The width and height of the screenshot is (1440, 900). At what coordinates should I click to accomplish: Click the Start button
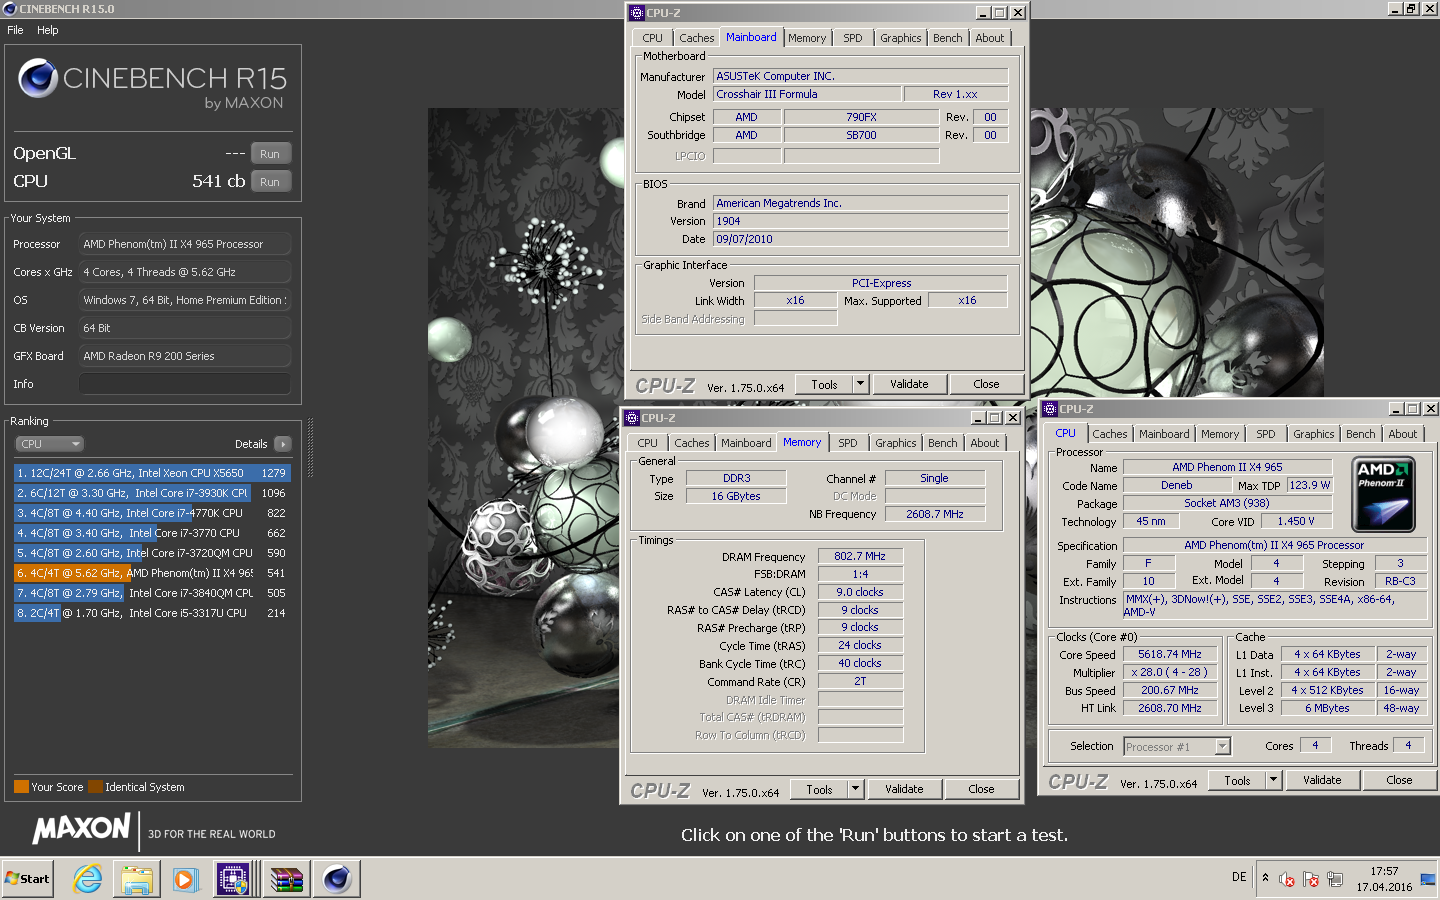tap(27, 879)
